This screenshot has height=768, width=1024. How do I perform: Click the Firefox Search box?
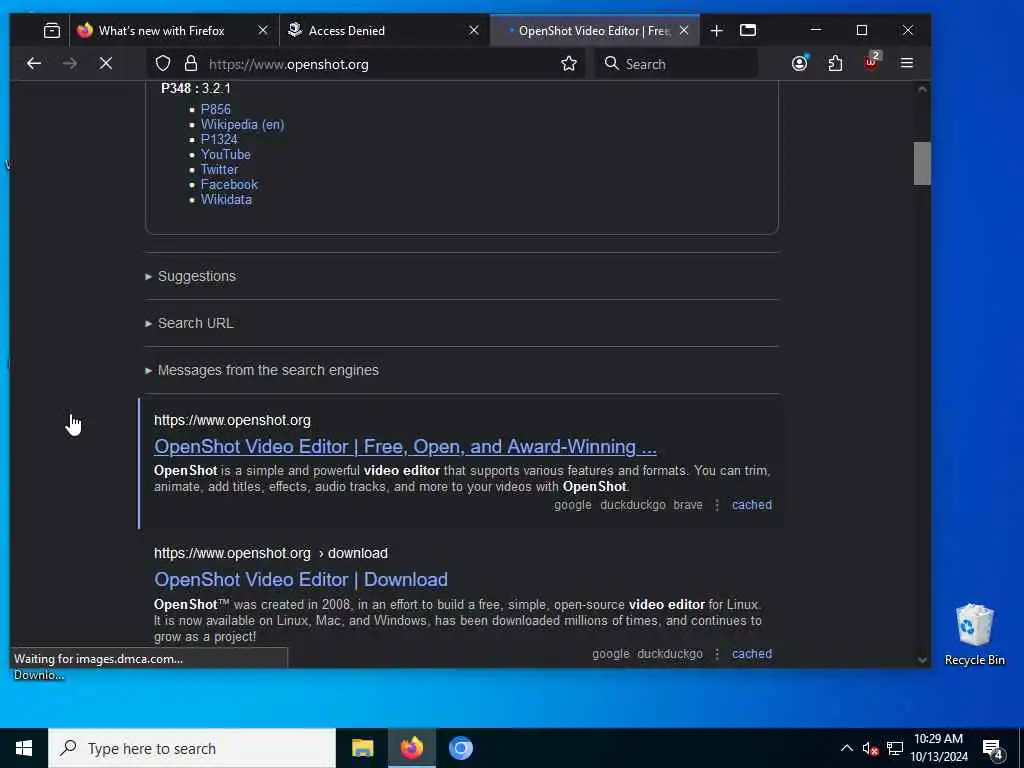[676, 64]
